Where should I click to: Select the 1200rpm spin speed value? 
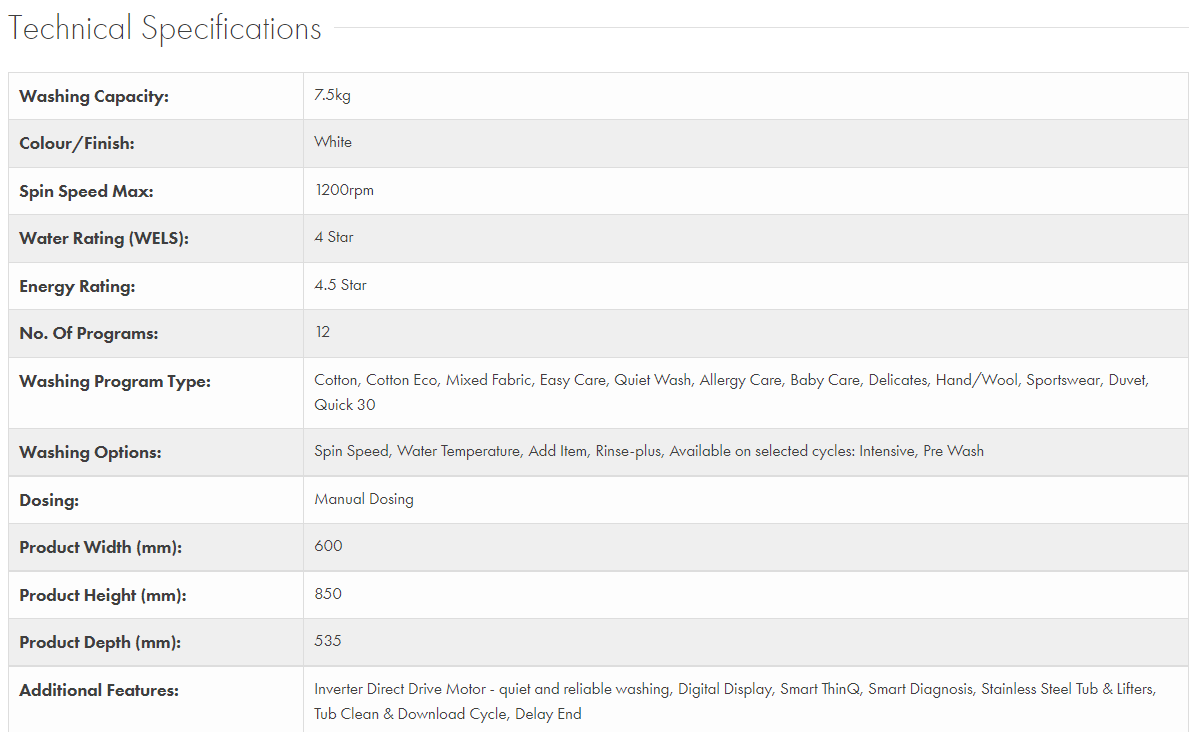tap(344, 190)
